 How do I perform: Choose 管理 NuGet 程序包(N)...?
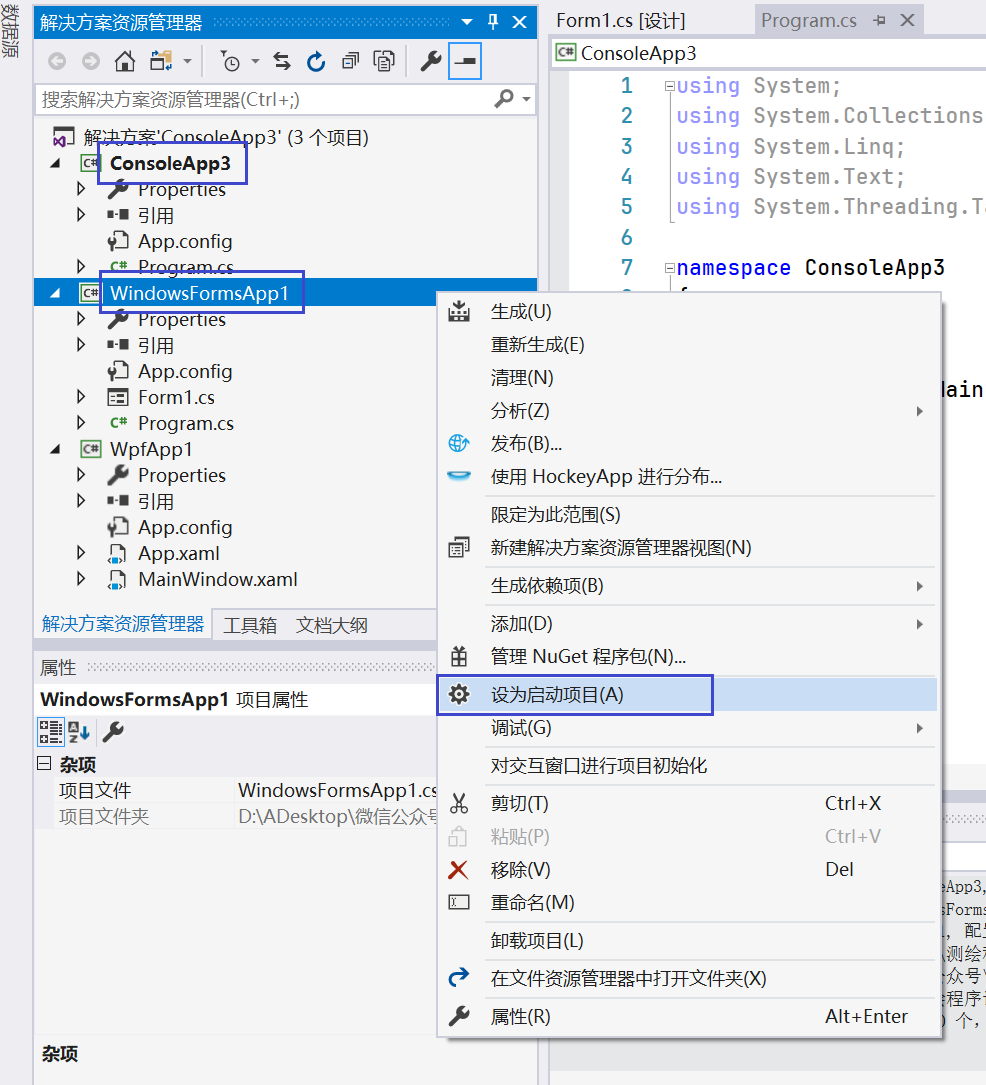pyautogui.click(x=688, y=657)
